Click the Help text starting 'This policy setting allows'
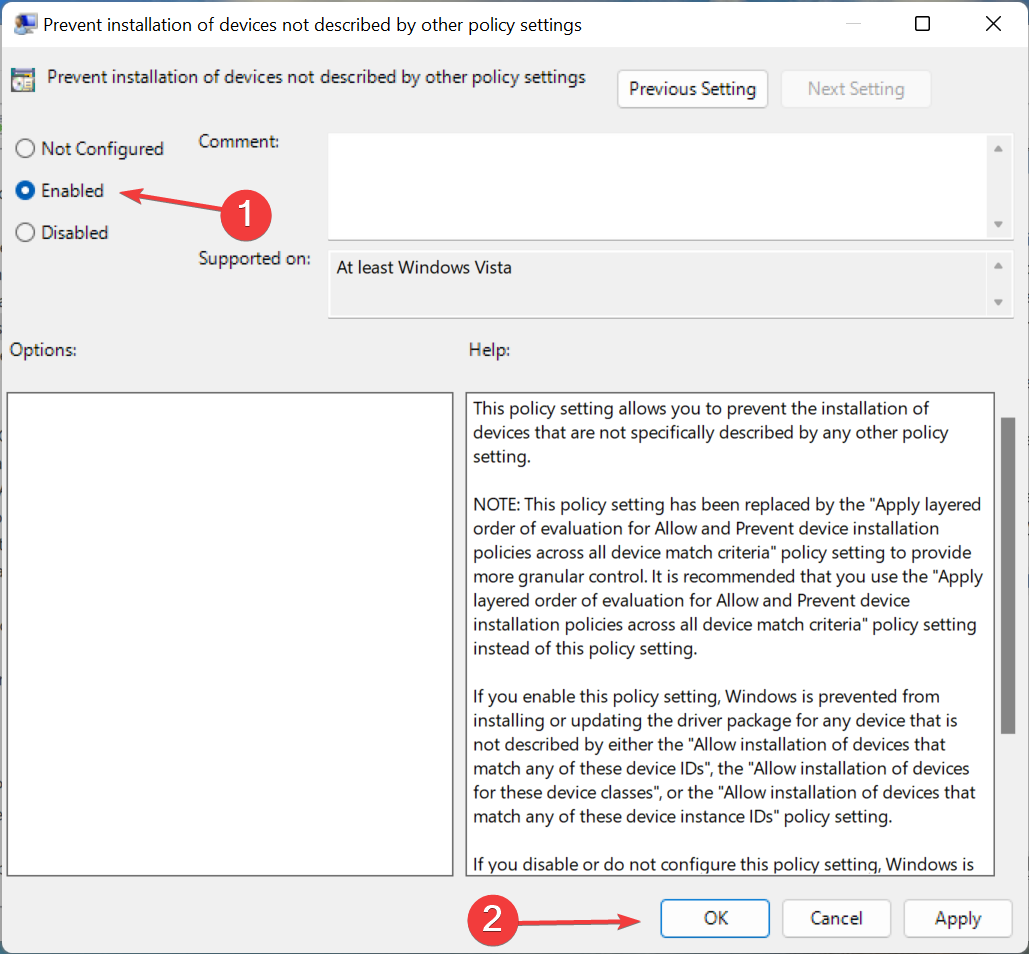1029x954 pixels. click(x=711, y=432)
